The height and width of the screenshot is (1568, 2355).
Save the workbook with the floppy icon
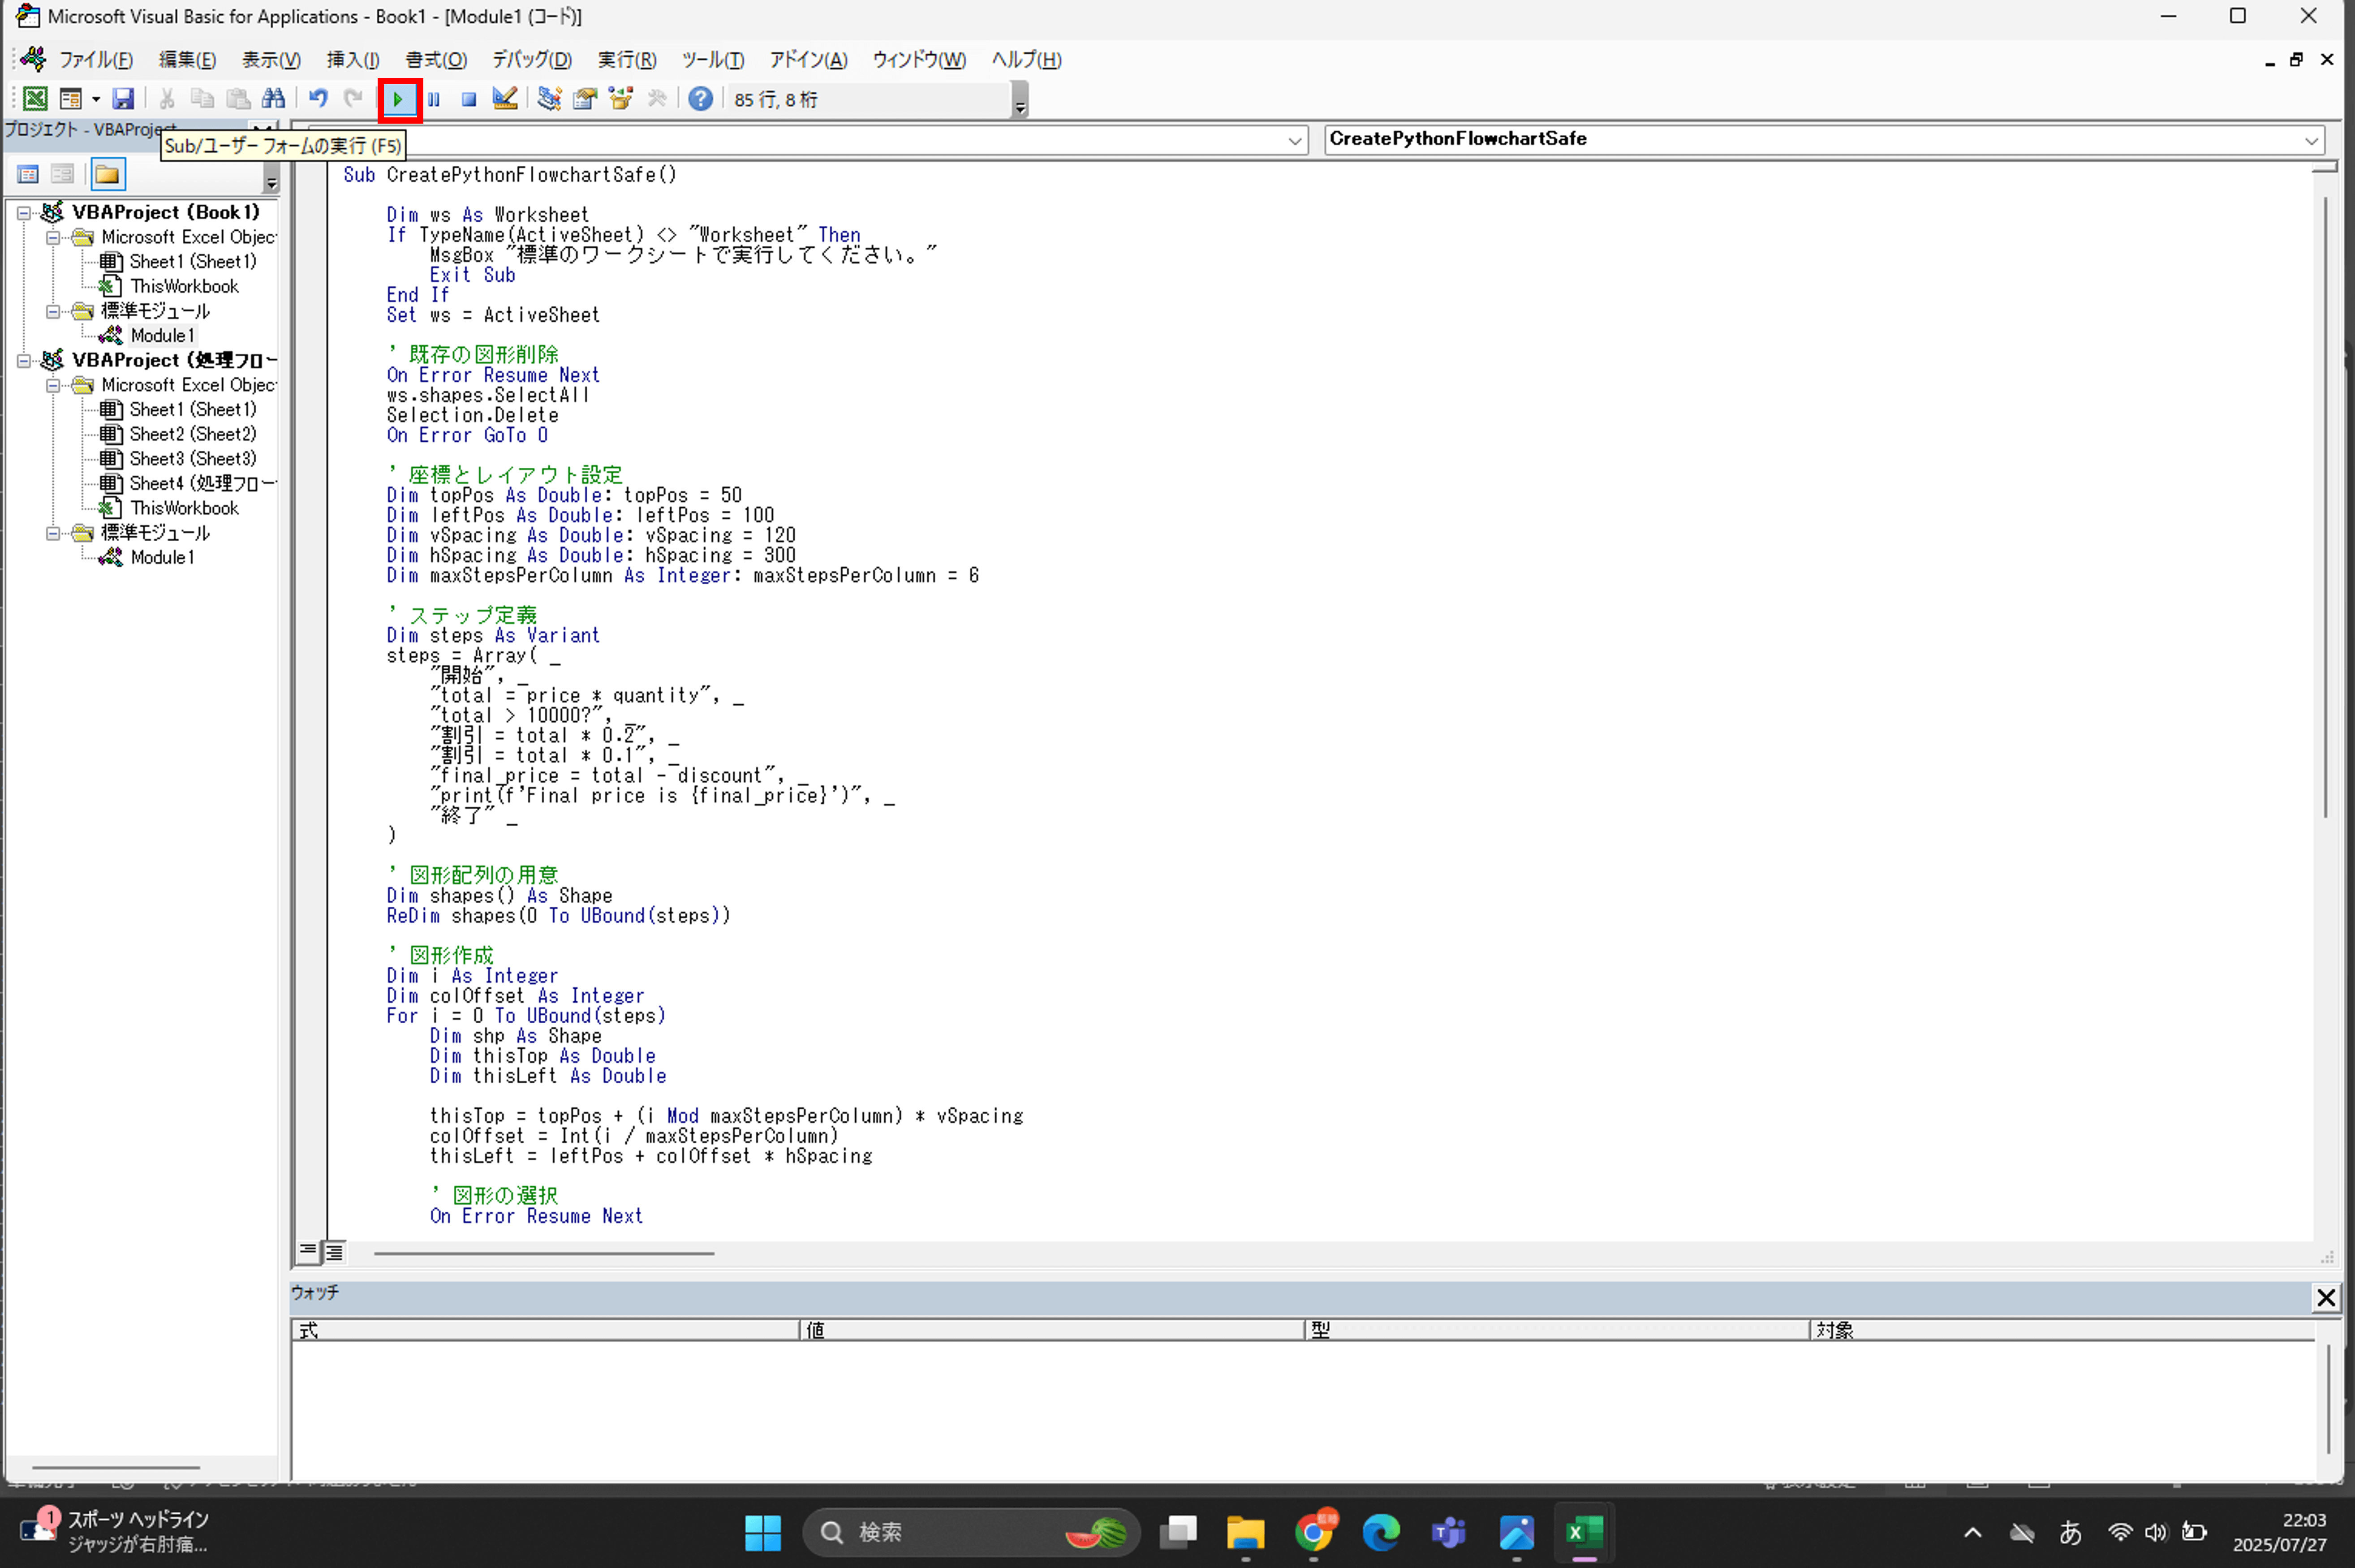[x=123, y=99]
